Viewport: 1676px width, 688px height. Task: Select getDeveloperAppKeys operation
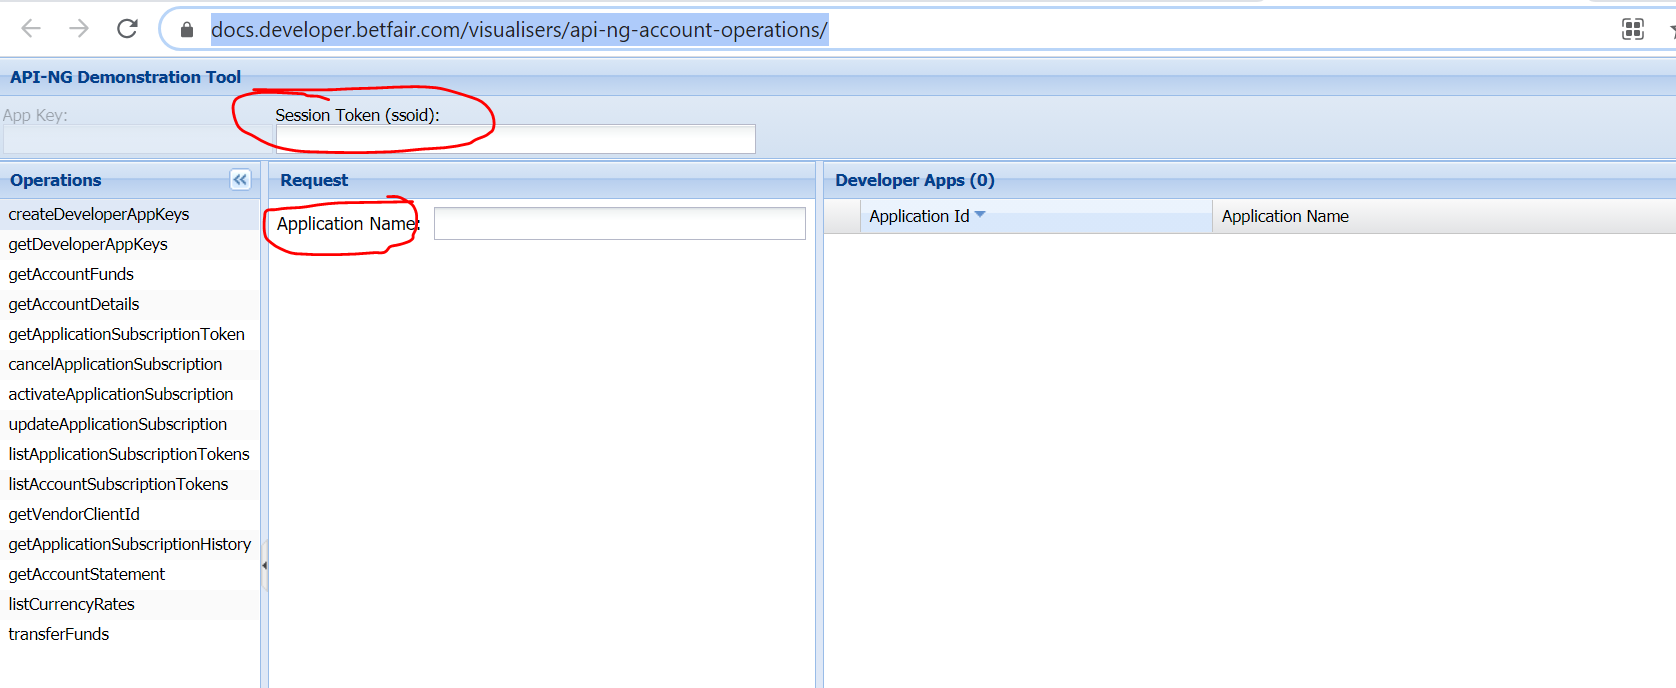coord(130,244)
